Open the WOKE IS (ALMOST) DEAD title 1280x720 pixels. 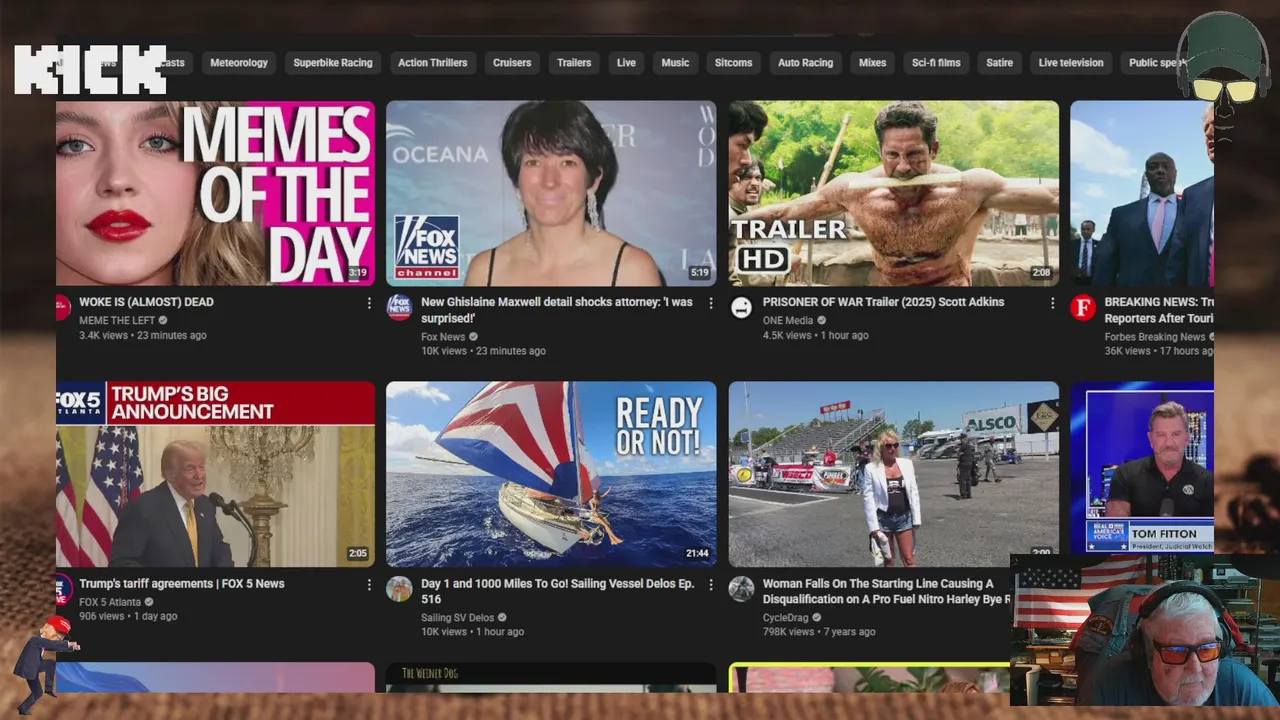pos(146,302)
